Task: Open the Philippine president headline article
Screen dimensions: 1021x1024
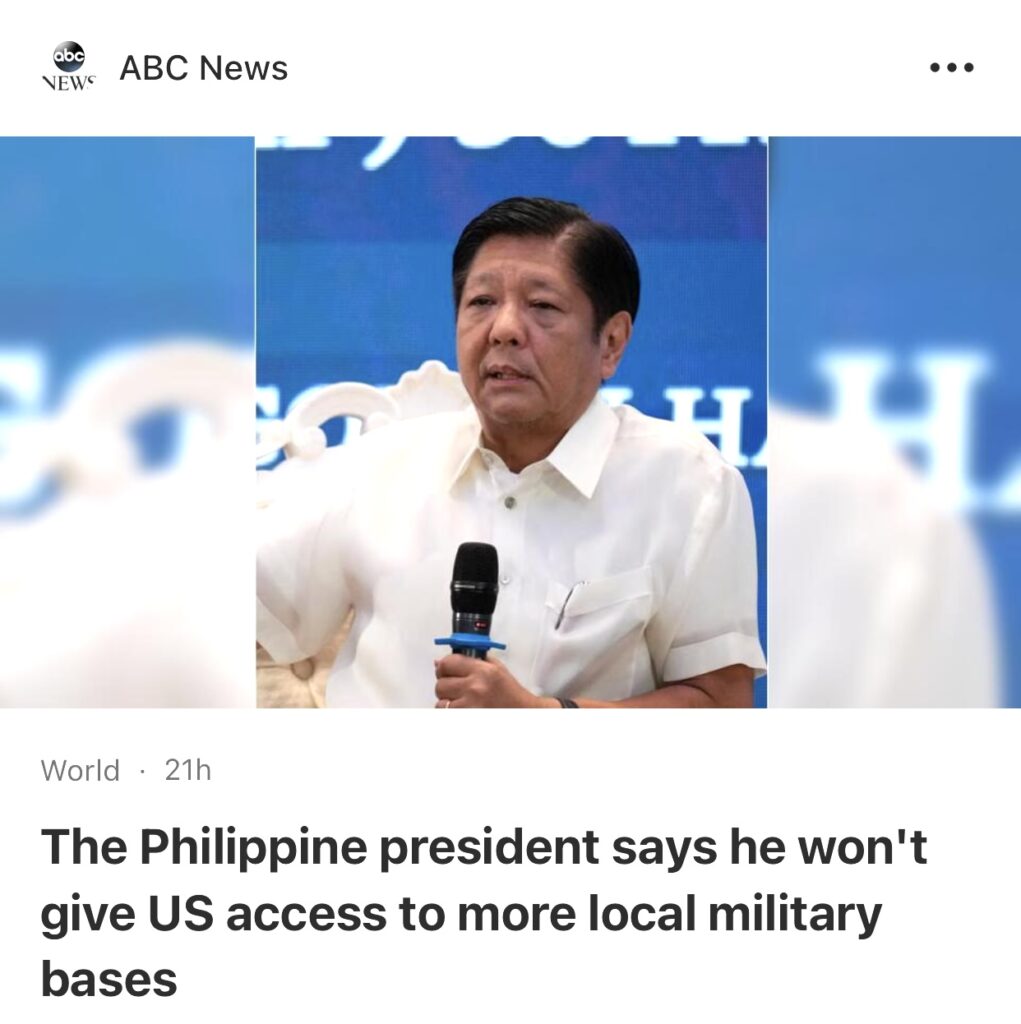Action: pos(484,912)
